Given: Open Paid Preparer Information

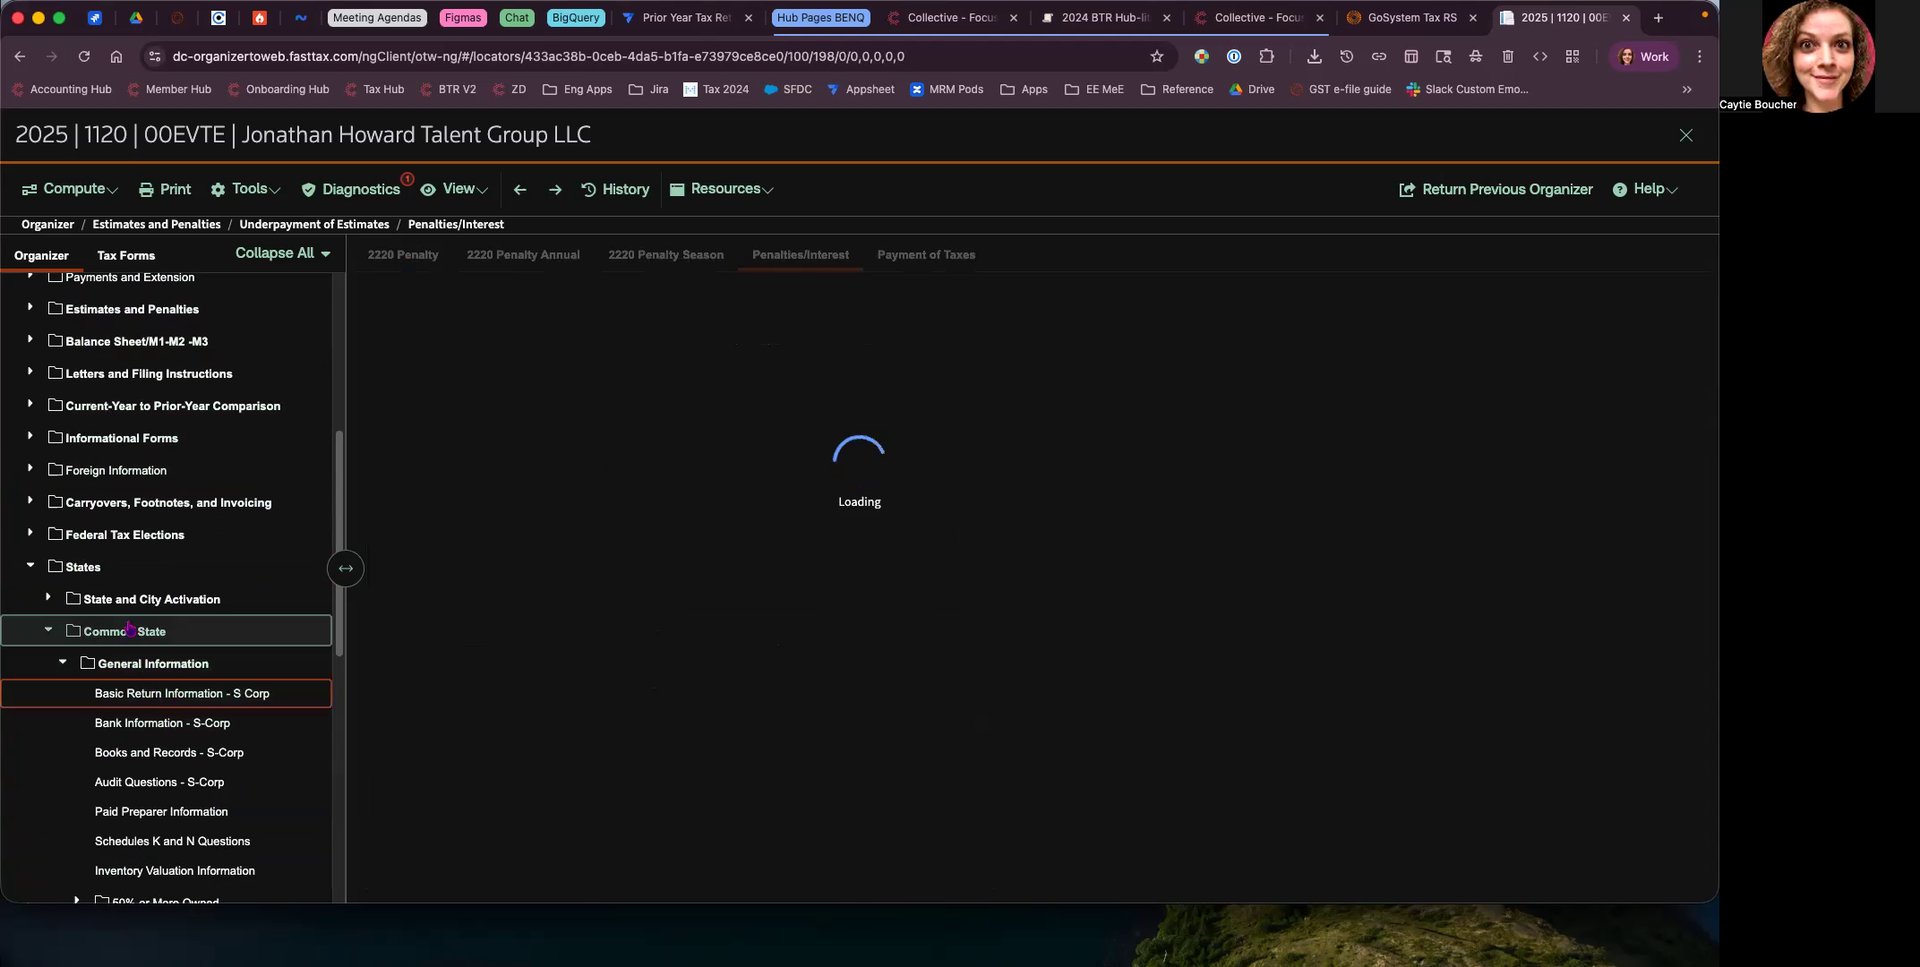Looking at the screenshot, I should [x=161, y=812].
